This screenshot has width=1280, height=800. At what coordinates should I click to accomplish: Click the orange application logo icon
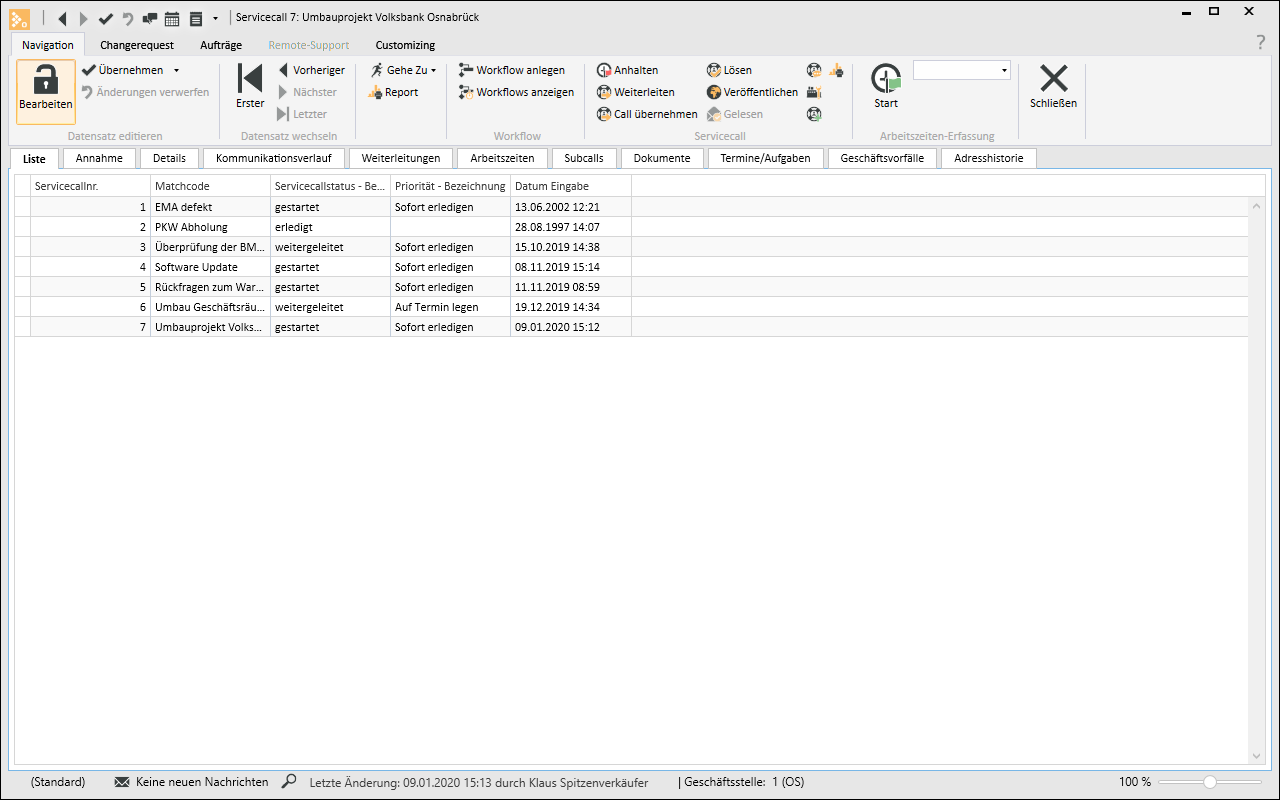19,17
